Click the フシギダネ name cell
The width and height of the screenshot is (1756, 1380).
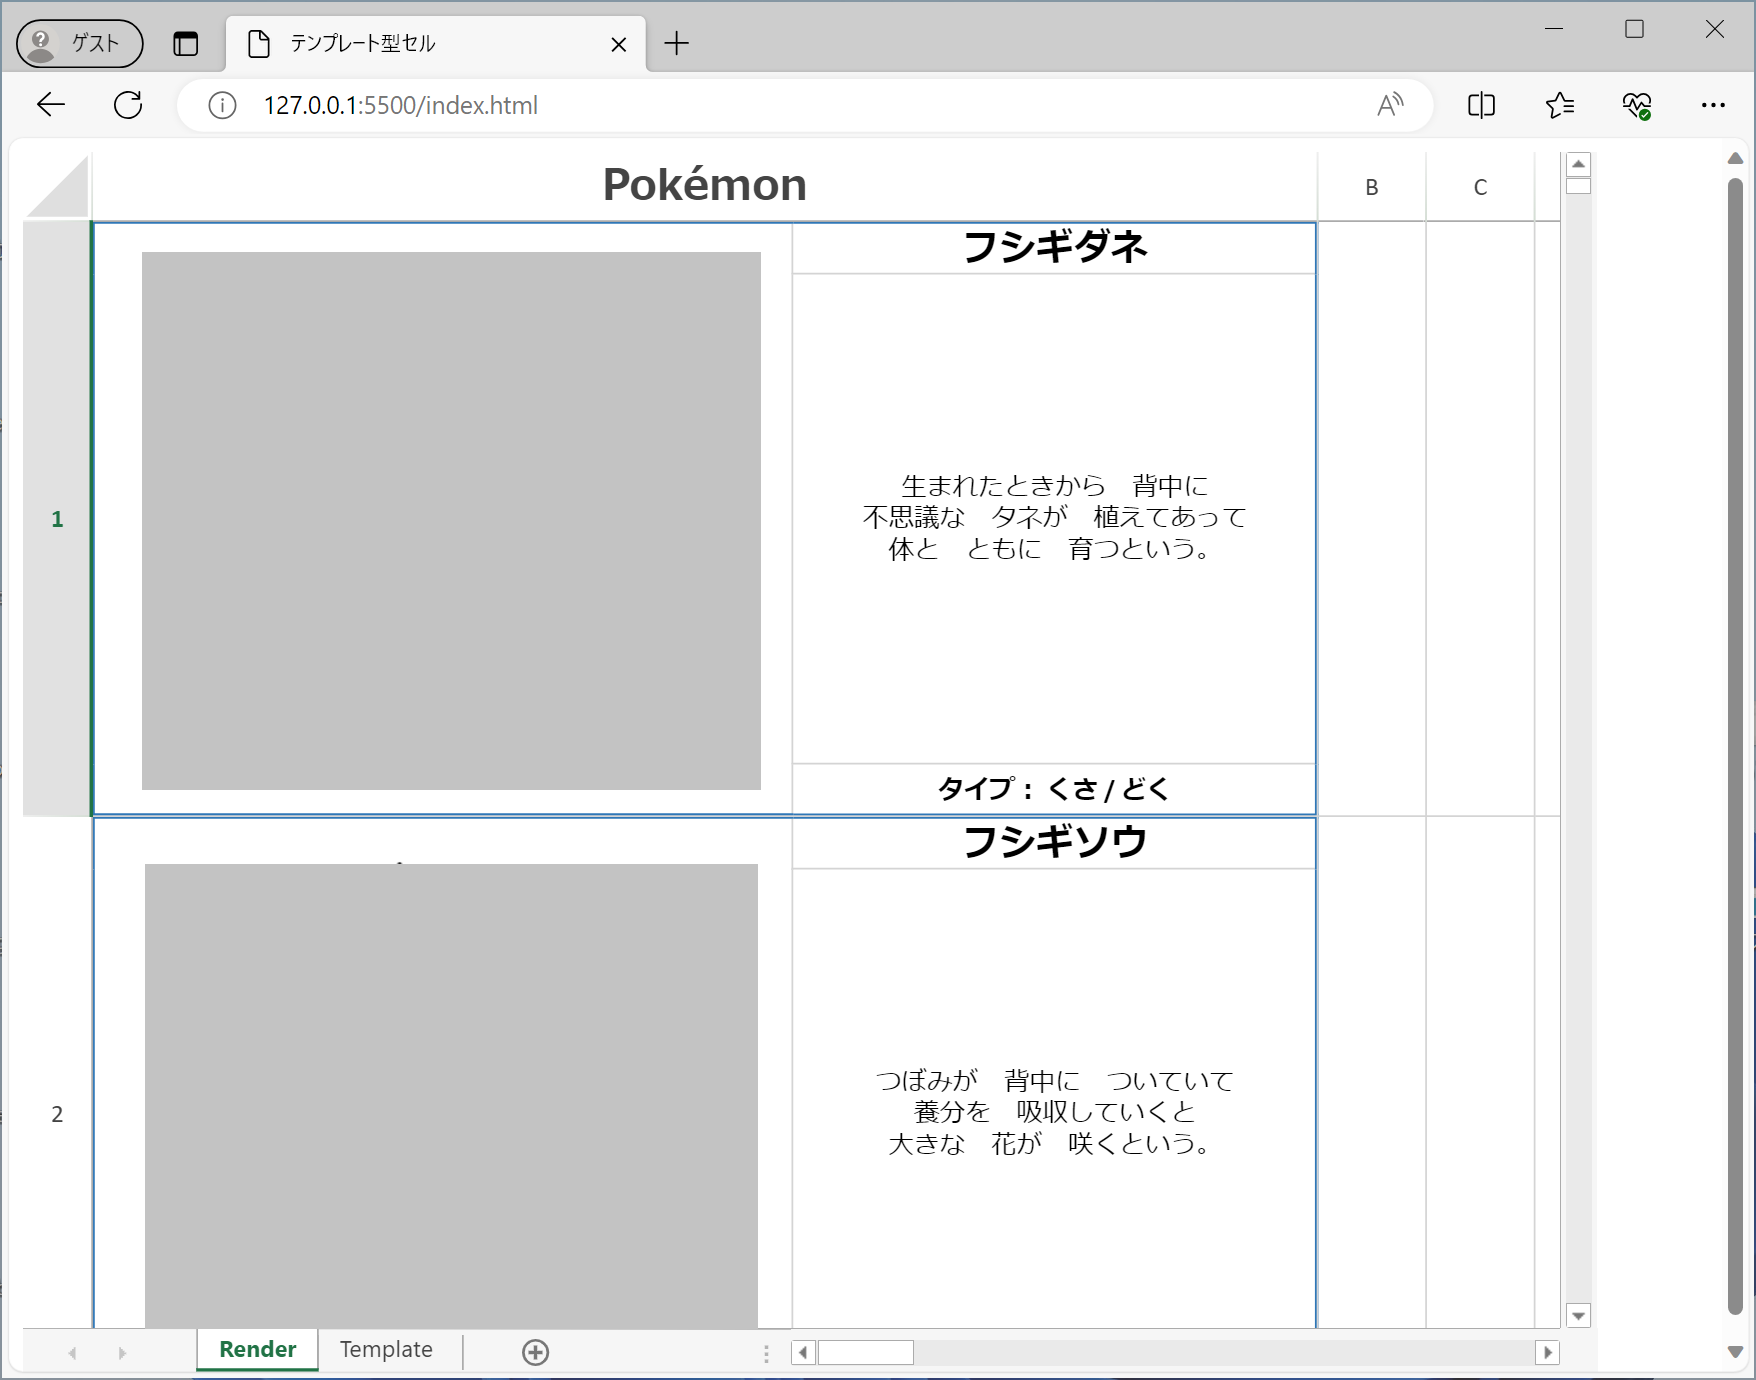tap(1054, 247)
